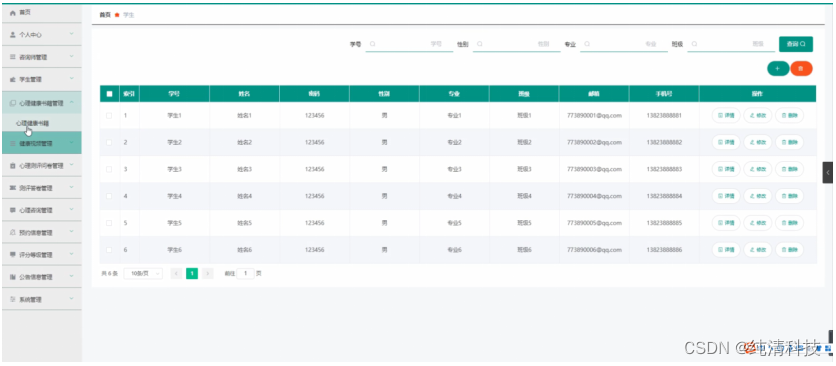Check the checkbox for row 学生2
This screenshot has height=366, width=836.
[x=109, y=142]
